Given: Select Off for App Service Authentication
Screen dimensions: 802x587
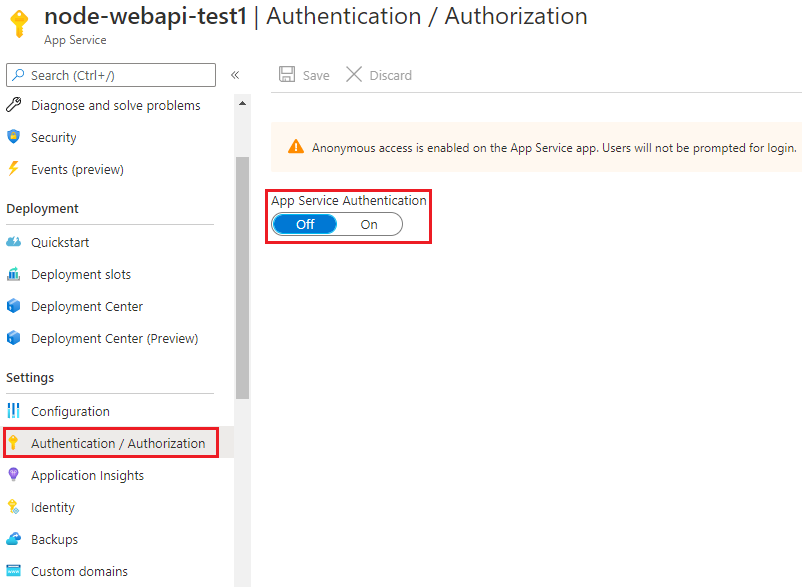Looking at the screenshot, I should click(305, 224).
